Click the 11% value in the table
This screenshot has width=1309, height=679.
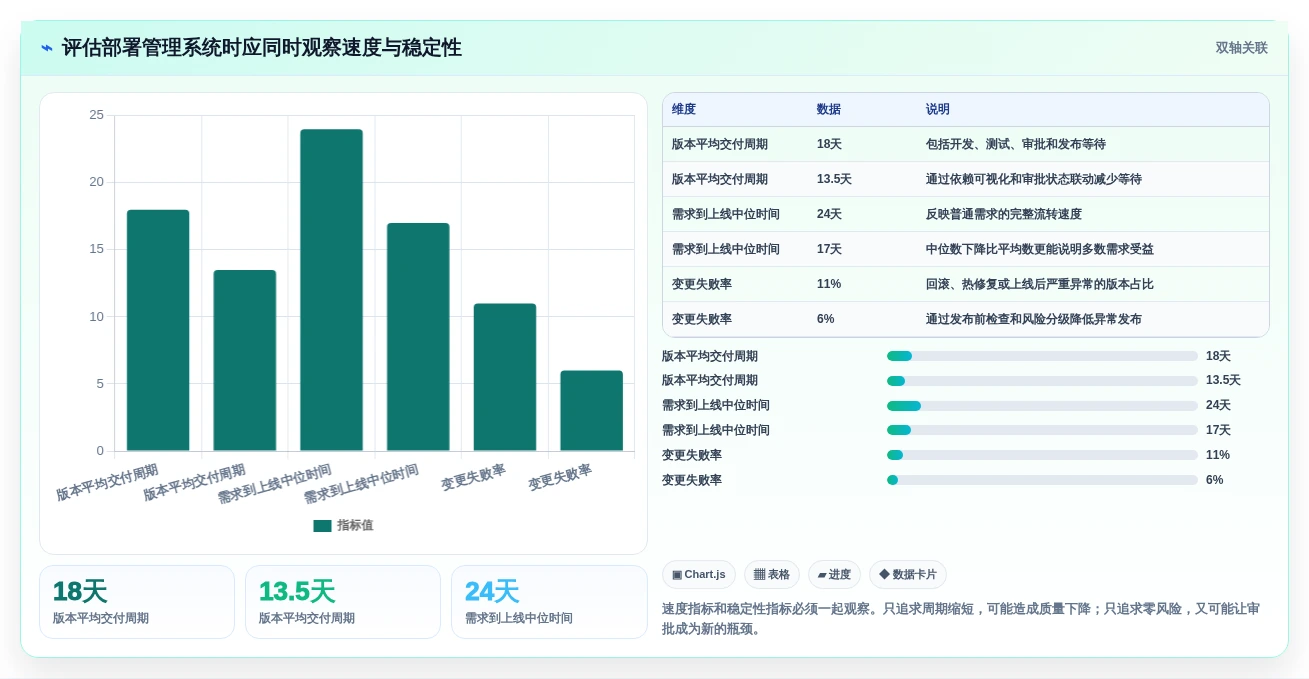[x=829, y=284]
